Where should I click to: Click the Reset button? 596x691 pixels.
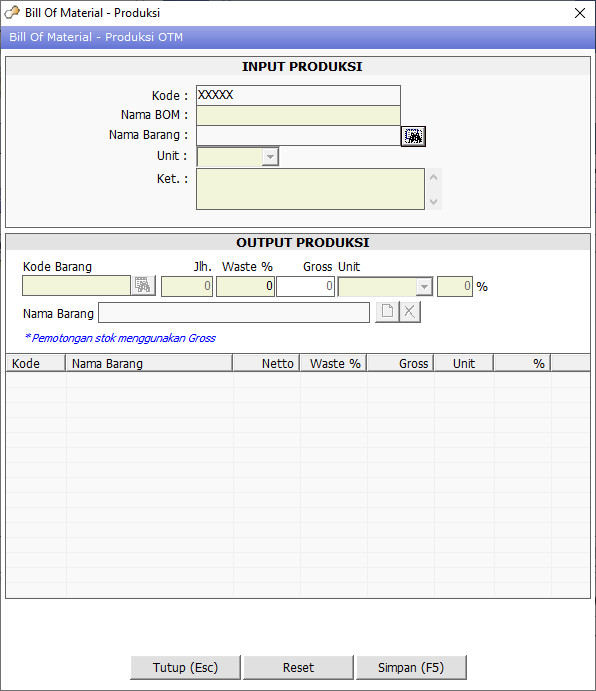point(298,668)
